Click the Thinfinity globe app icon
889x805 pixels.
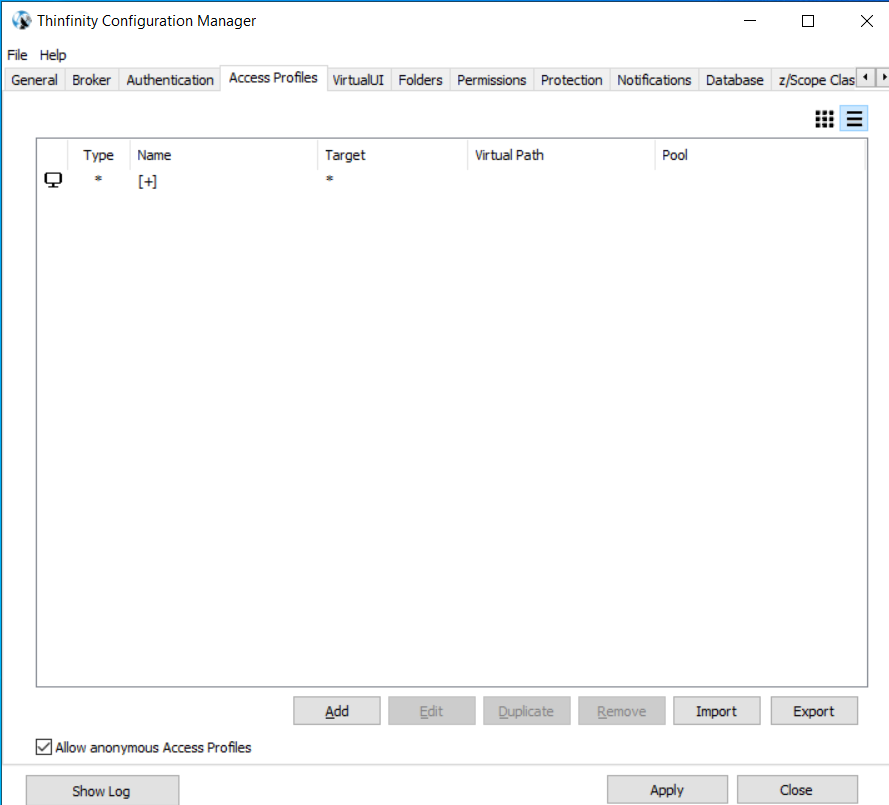pos(22,20)
